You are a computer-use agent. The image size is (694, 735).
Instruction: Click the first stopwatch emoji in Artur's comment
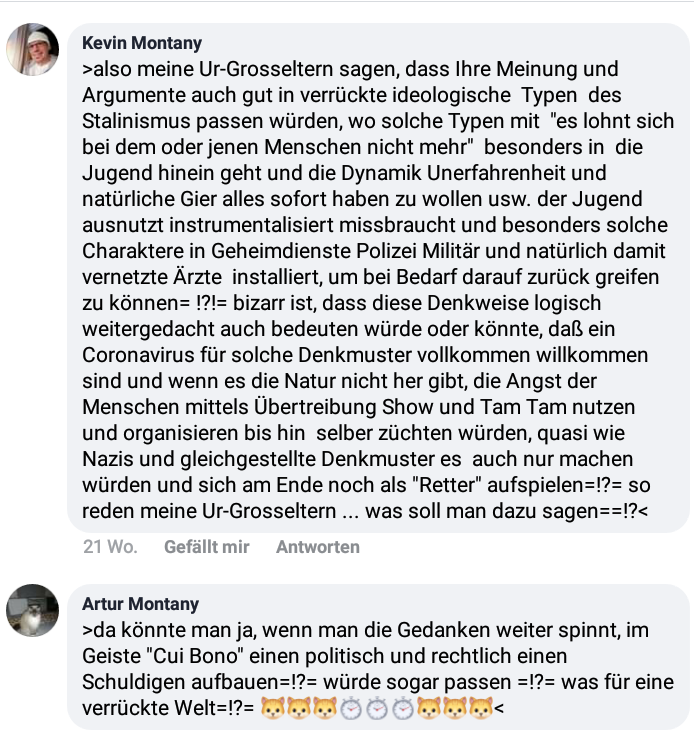[x=351, y=708]
